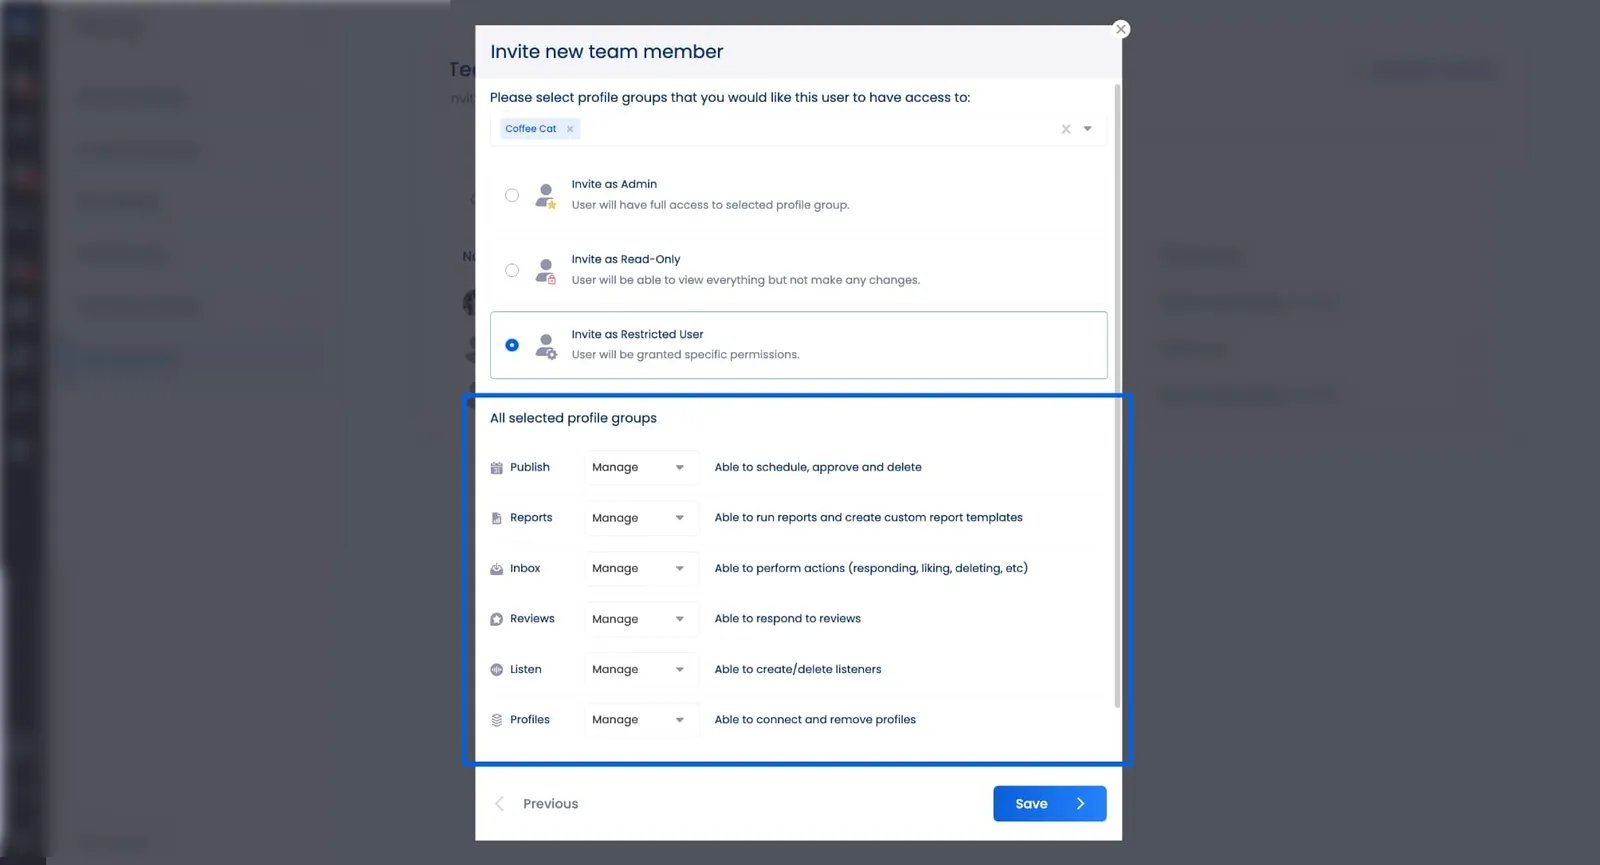The image size is (1600, 865).
Task: Expand the profile groups selector arrow
Action: [x=1088, y=129]
